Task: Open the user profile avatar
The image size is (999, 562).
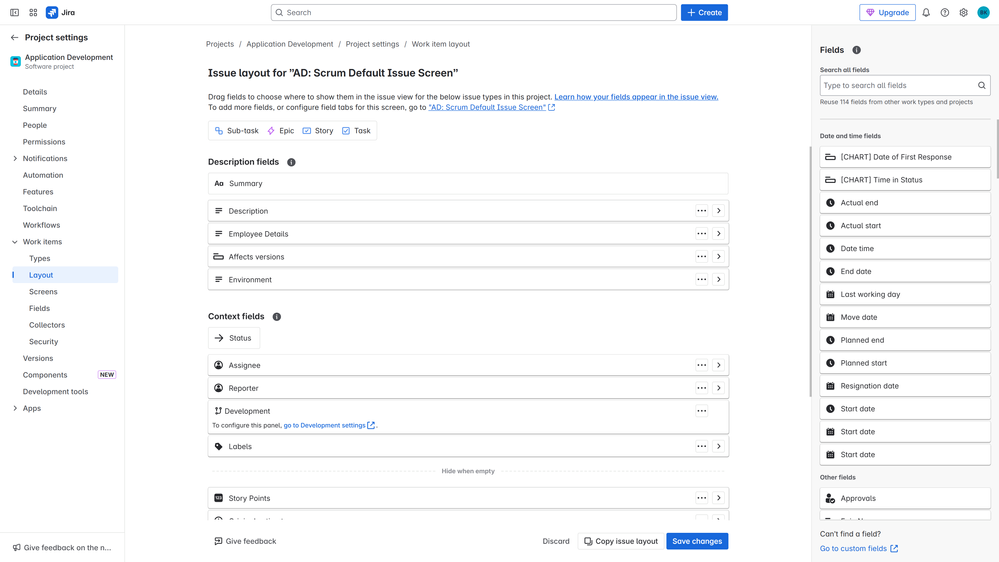Action: click(983, 12)
